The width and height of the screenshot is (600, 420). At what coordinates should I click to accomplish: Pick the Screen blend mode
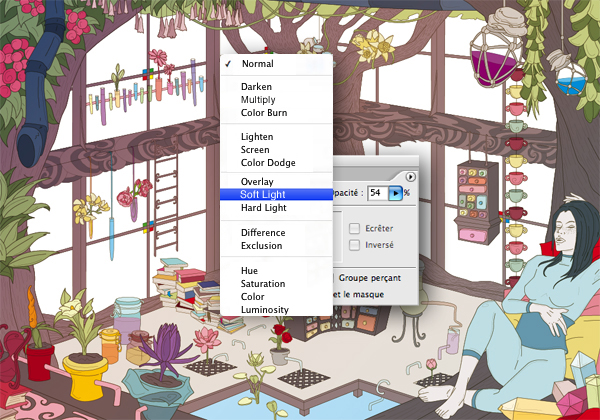click(x=276, y=150)
